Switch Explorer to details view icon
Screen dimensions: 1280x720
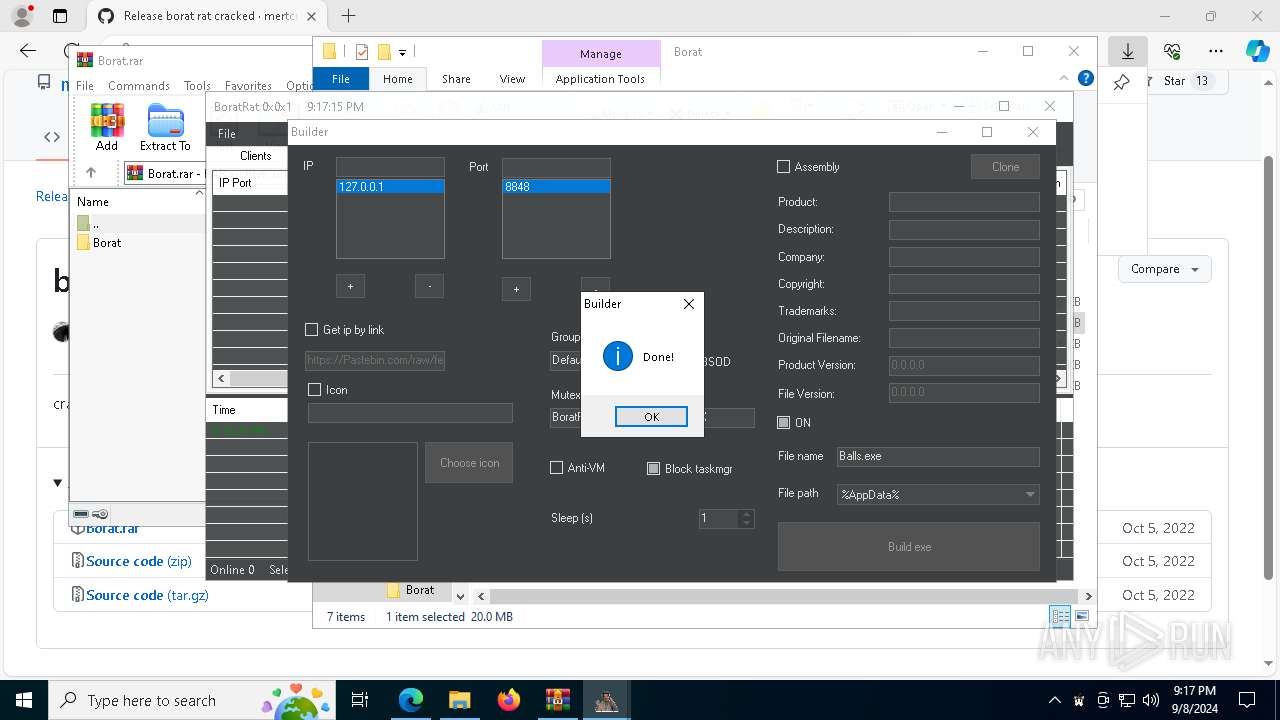tap(1060, 617)
